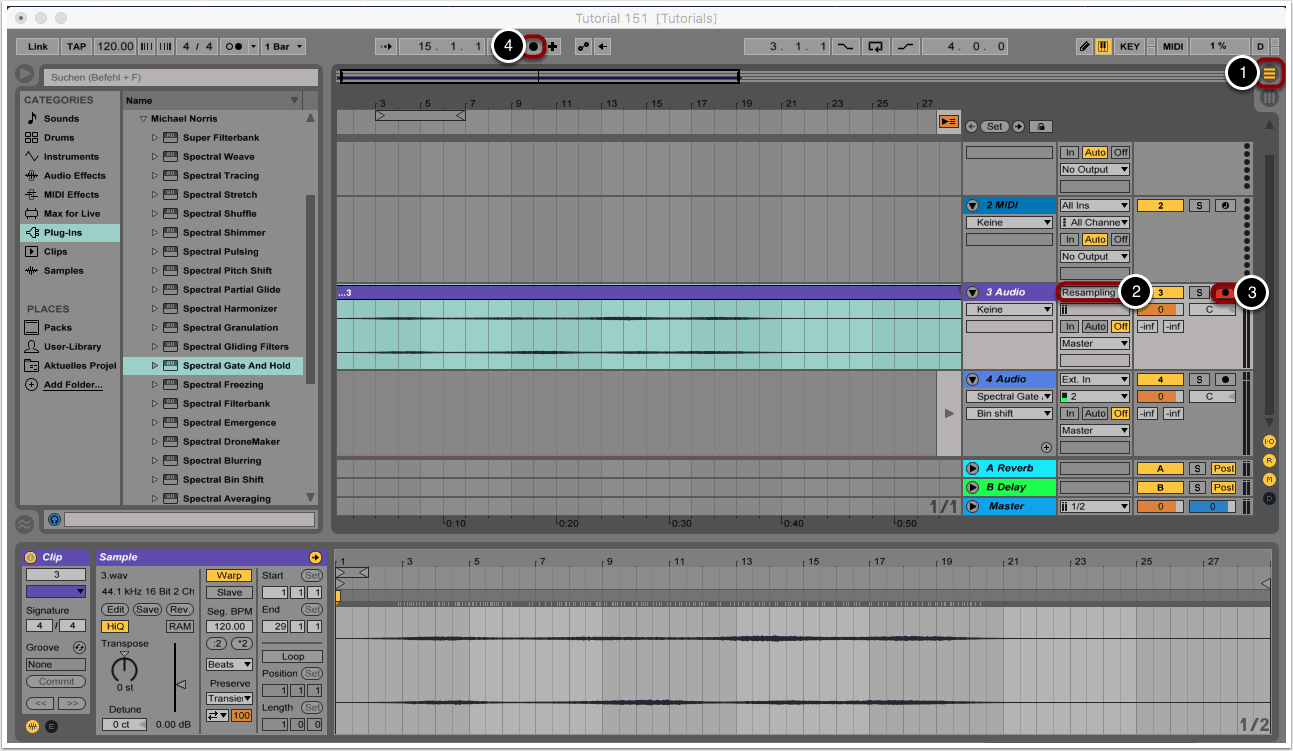The image size is (1293, 751).
Task: Enable Draw Mode pencil icon
Action: [1085, 46]
